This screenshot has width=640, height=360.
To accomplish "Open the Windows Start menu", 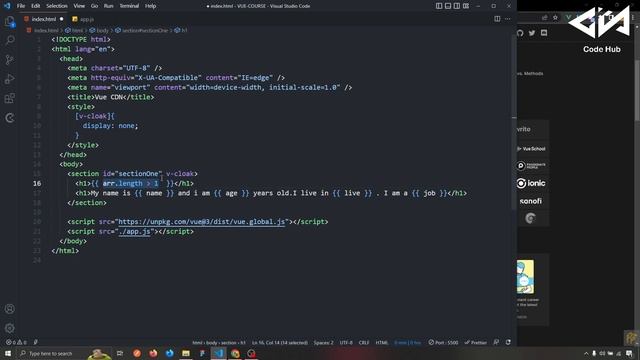I will [x=7, y=353].
